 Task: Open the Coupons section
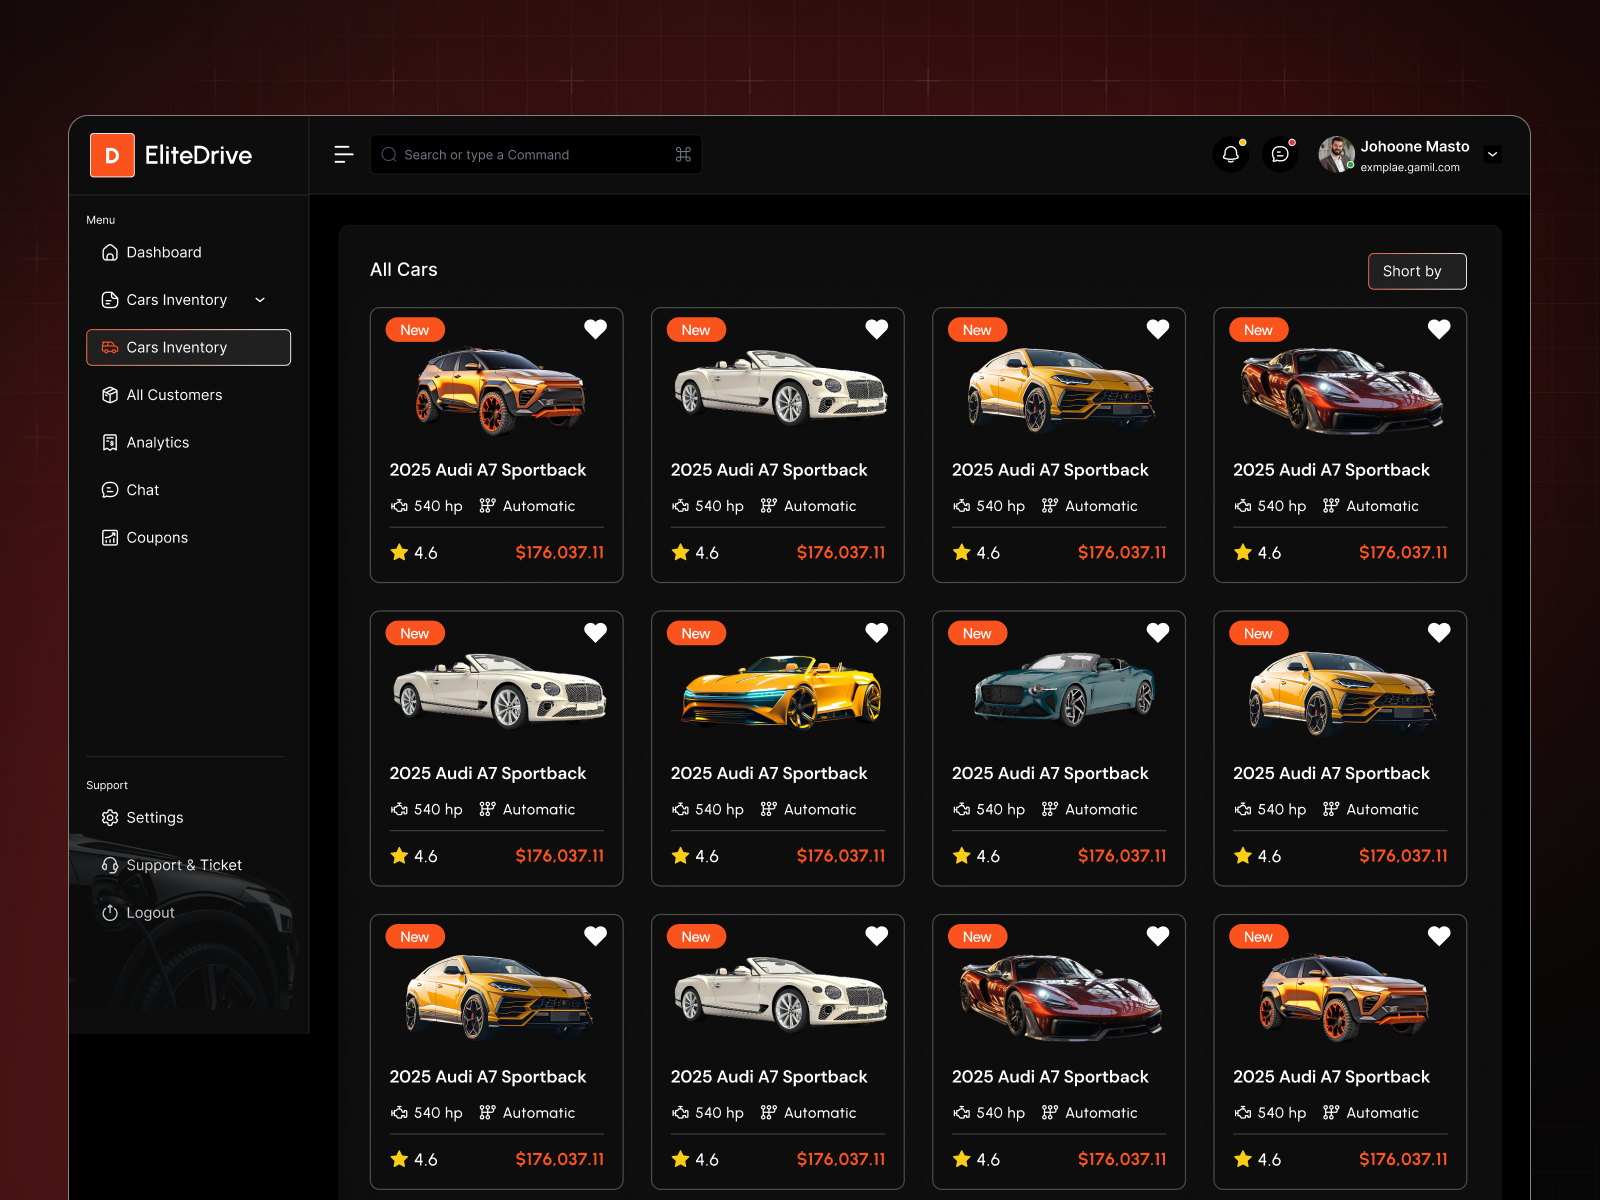tap(156, 537)
